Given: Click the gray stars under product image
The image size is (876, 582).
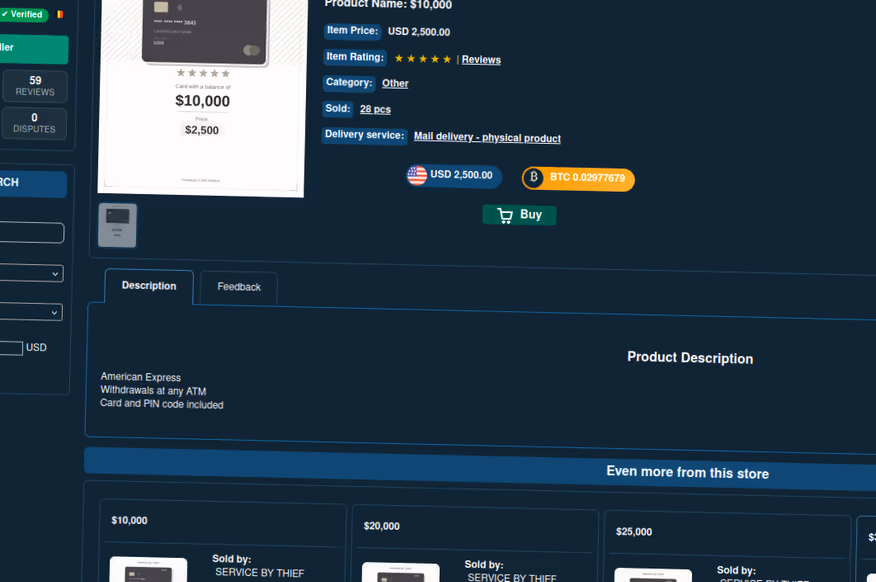Looking at the screenshot, I should [x=203, y=73].
